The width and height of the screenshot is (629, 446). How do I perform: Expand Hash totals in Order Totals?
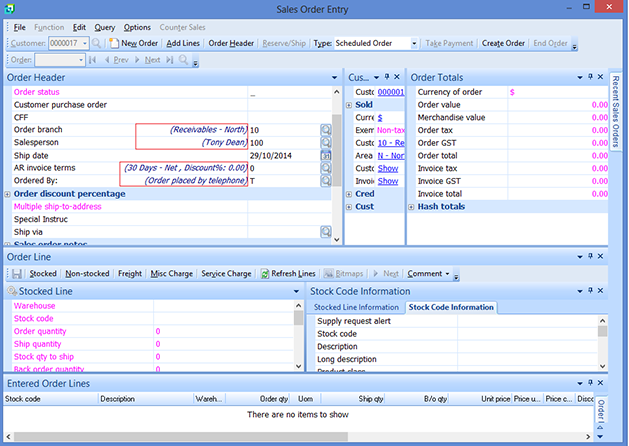[x=411, y=207]
